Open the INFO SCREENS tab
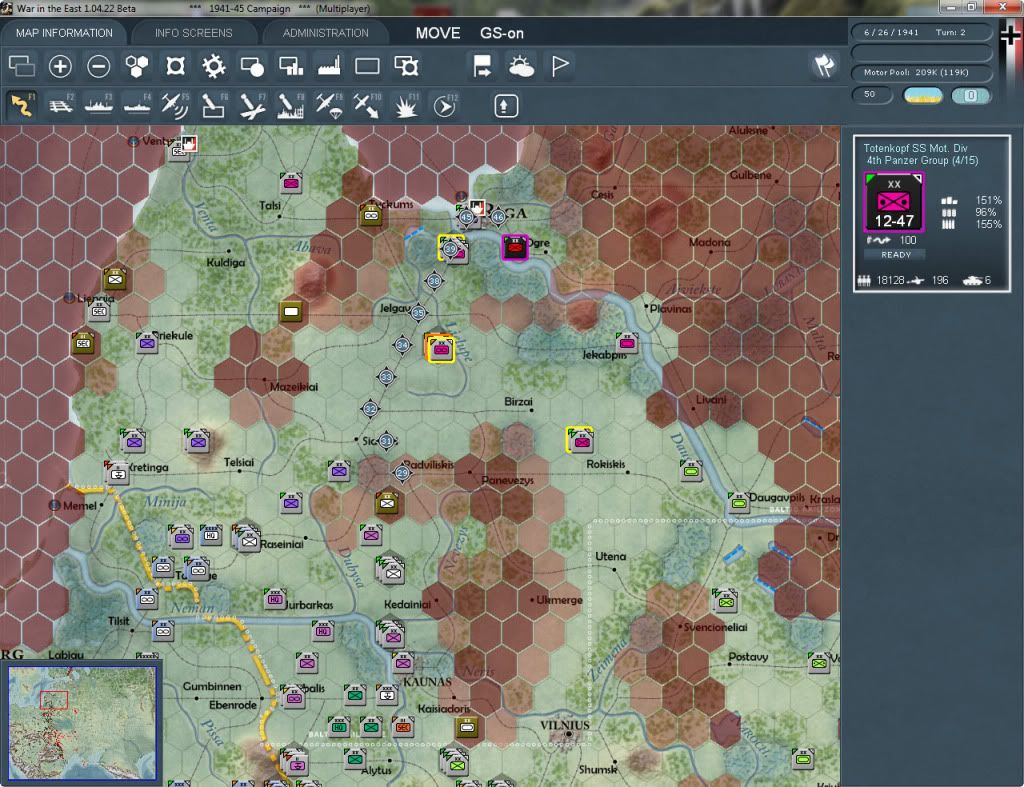 193,33
